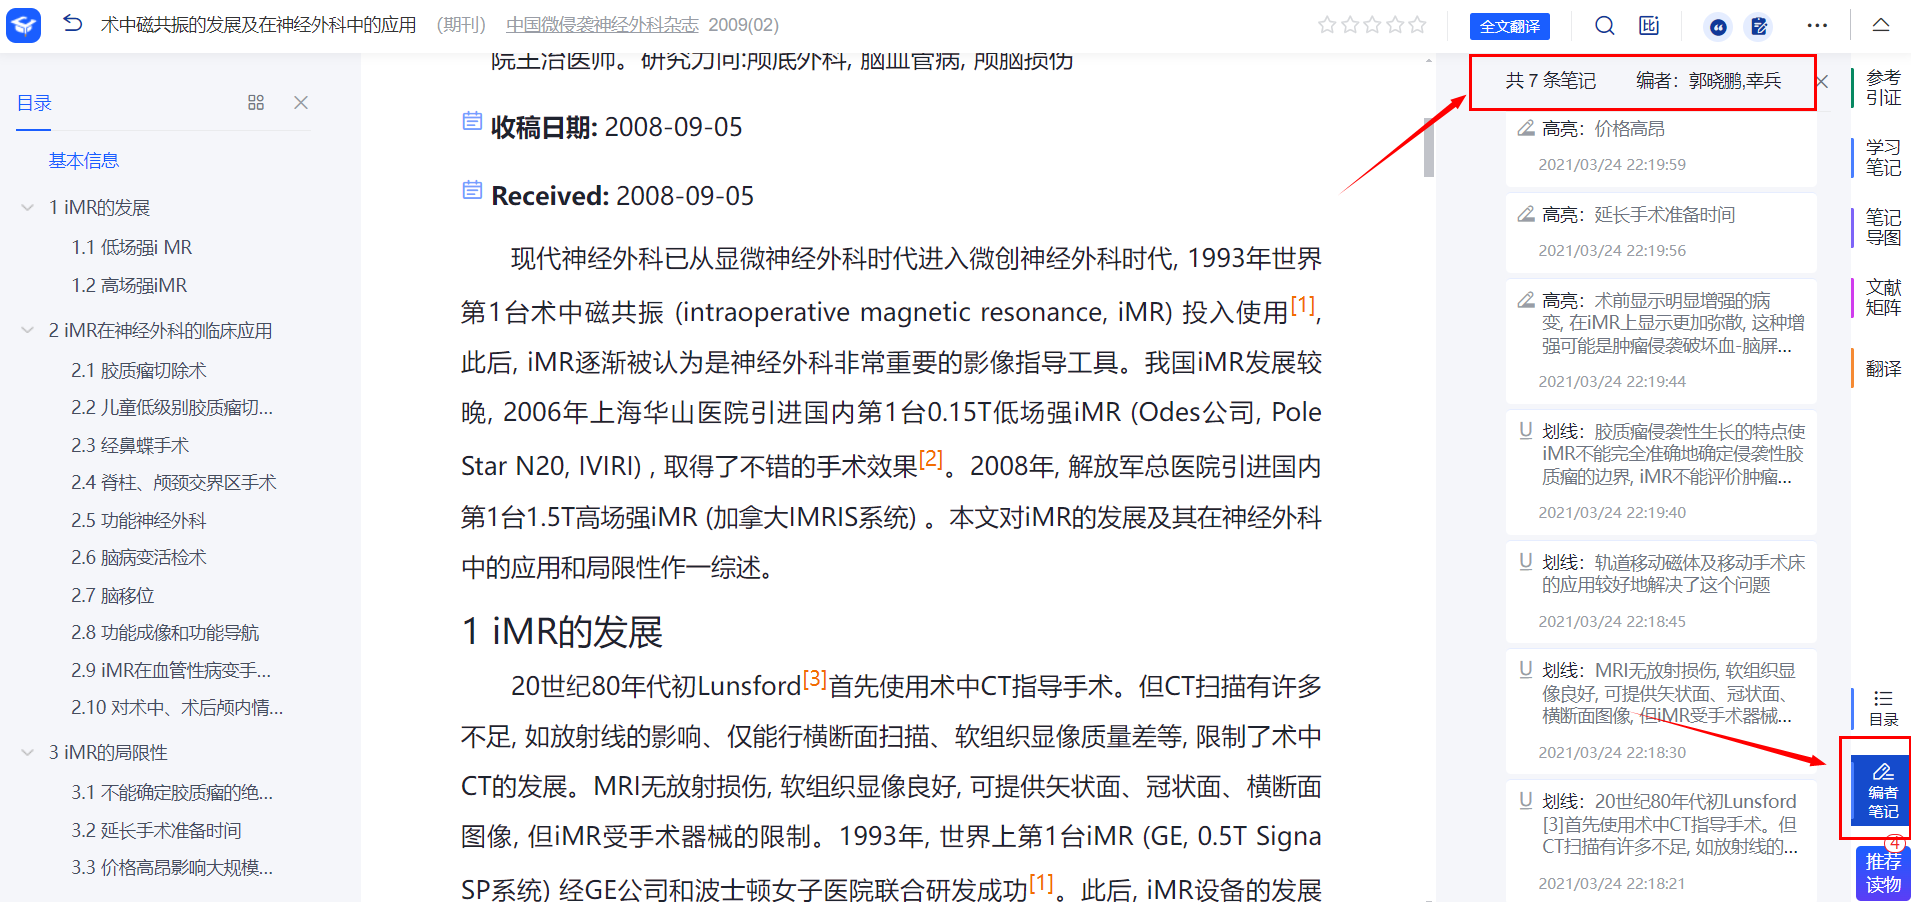Open the 参考引证 side tab
Screen dimensions: 1911x902
(1882, 88)
